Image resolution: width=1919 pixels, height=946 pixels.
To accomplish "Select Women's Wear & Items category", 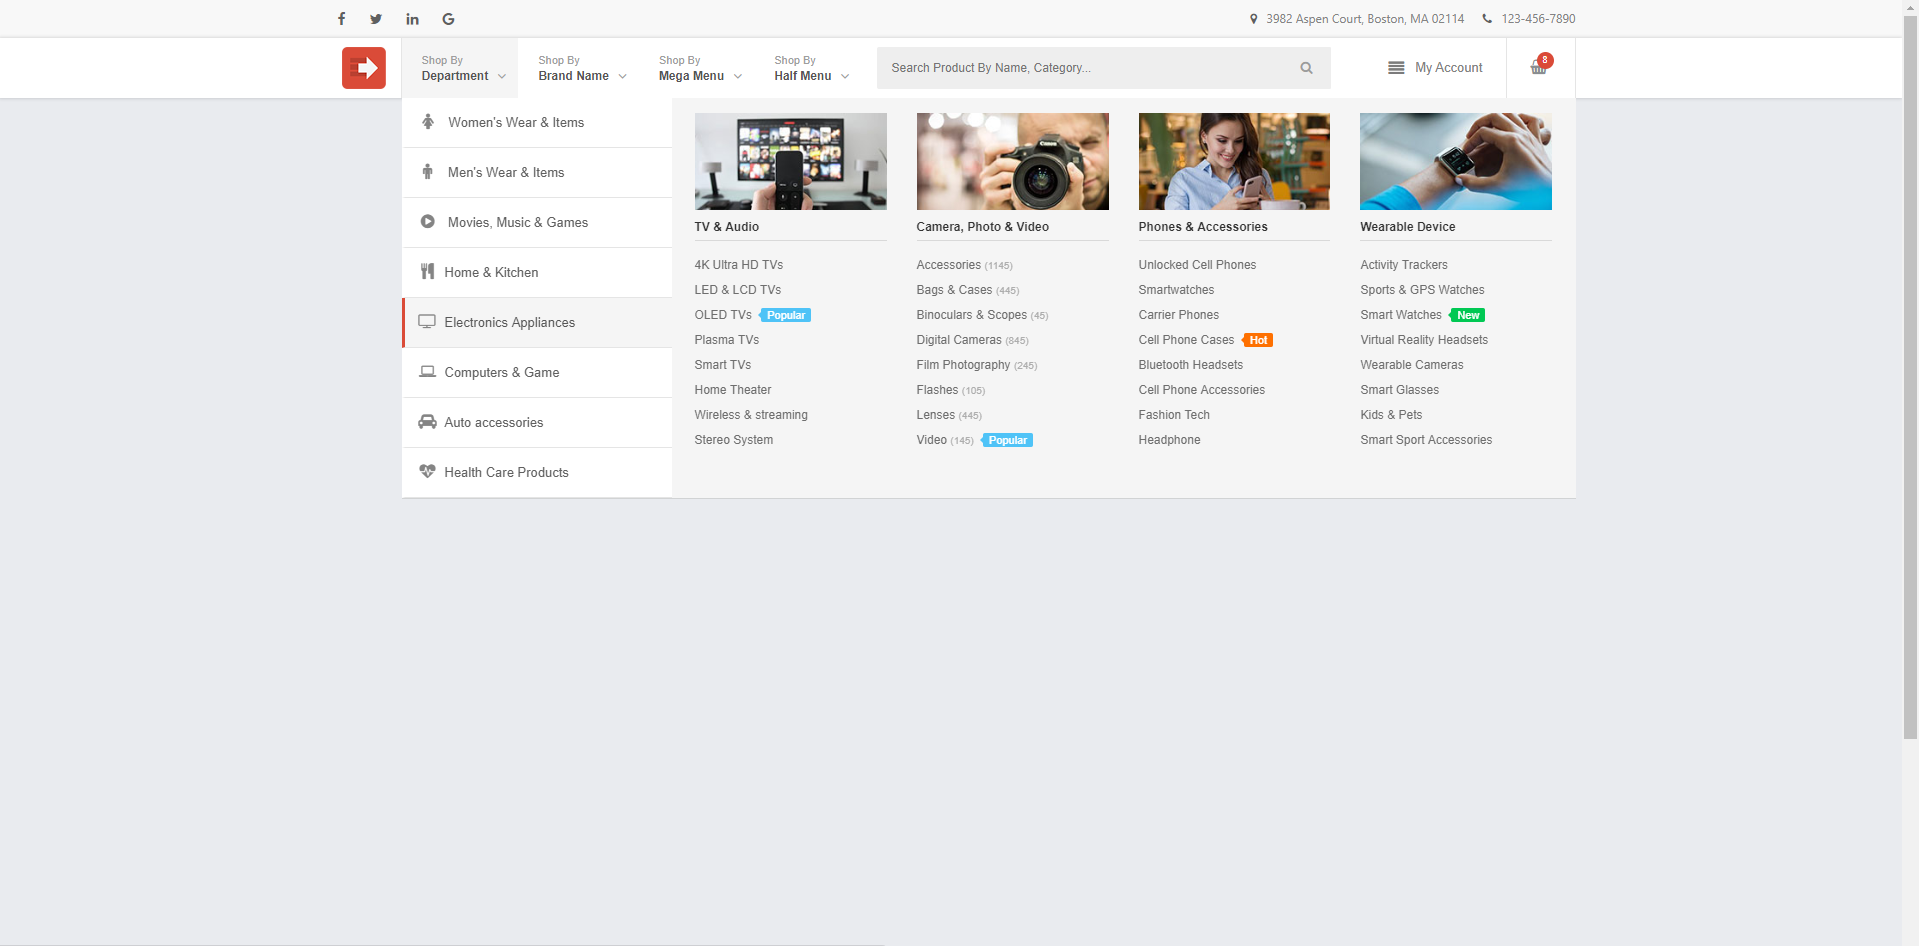I will pos(537,123).
